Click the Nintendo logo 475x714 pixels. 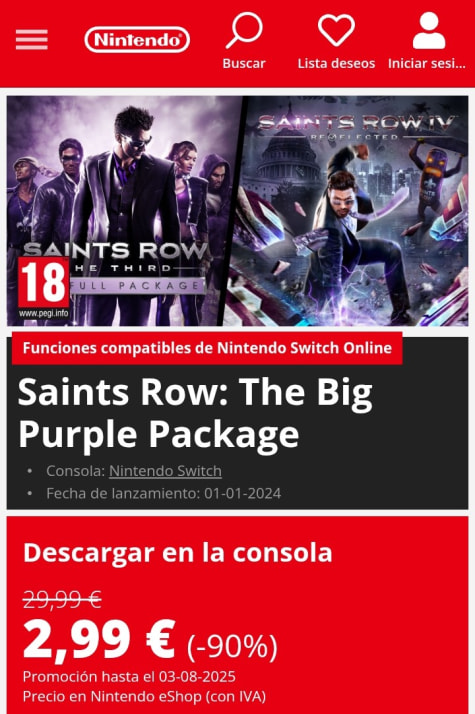[x=137, y=40]
